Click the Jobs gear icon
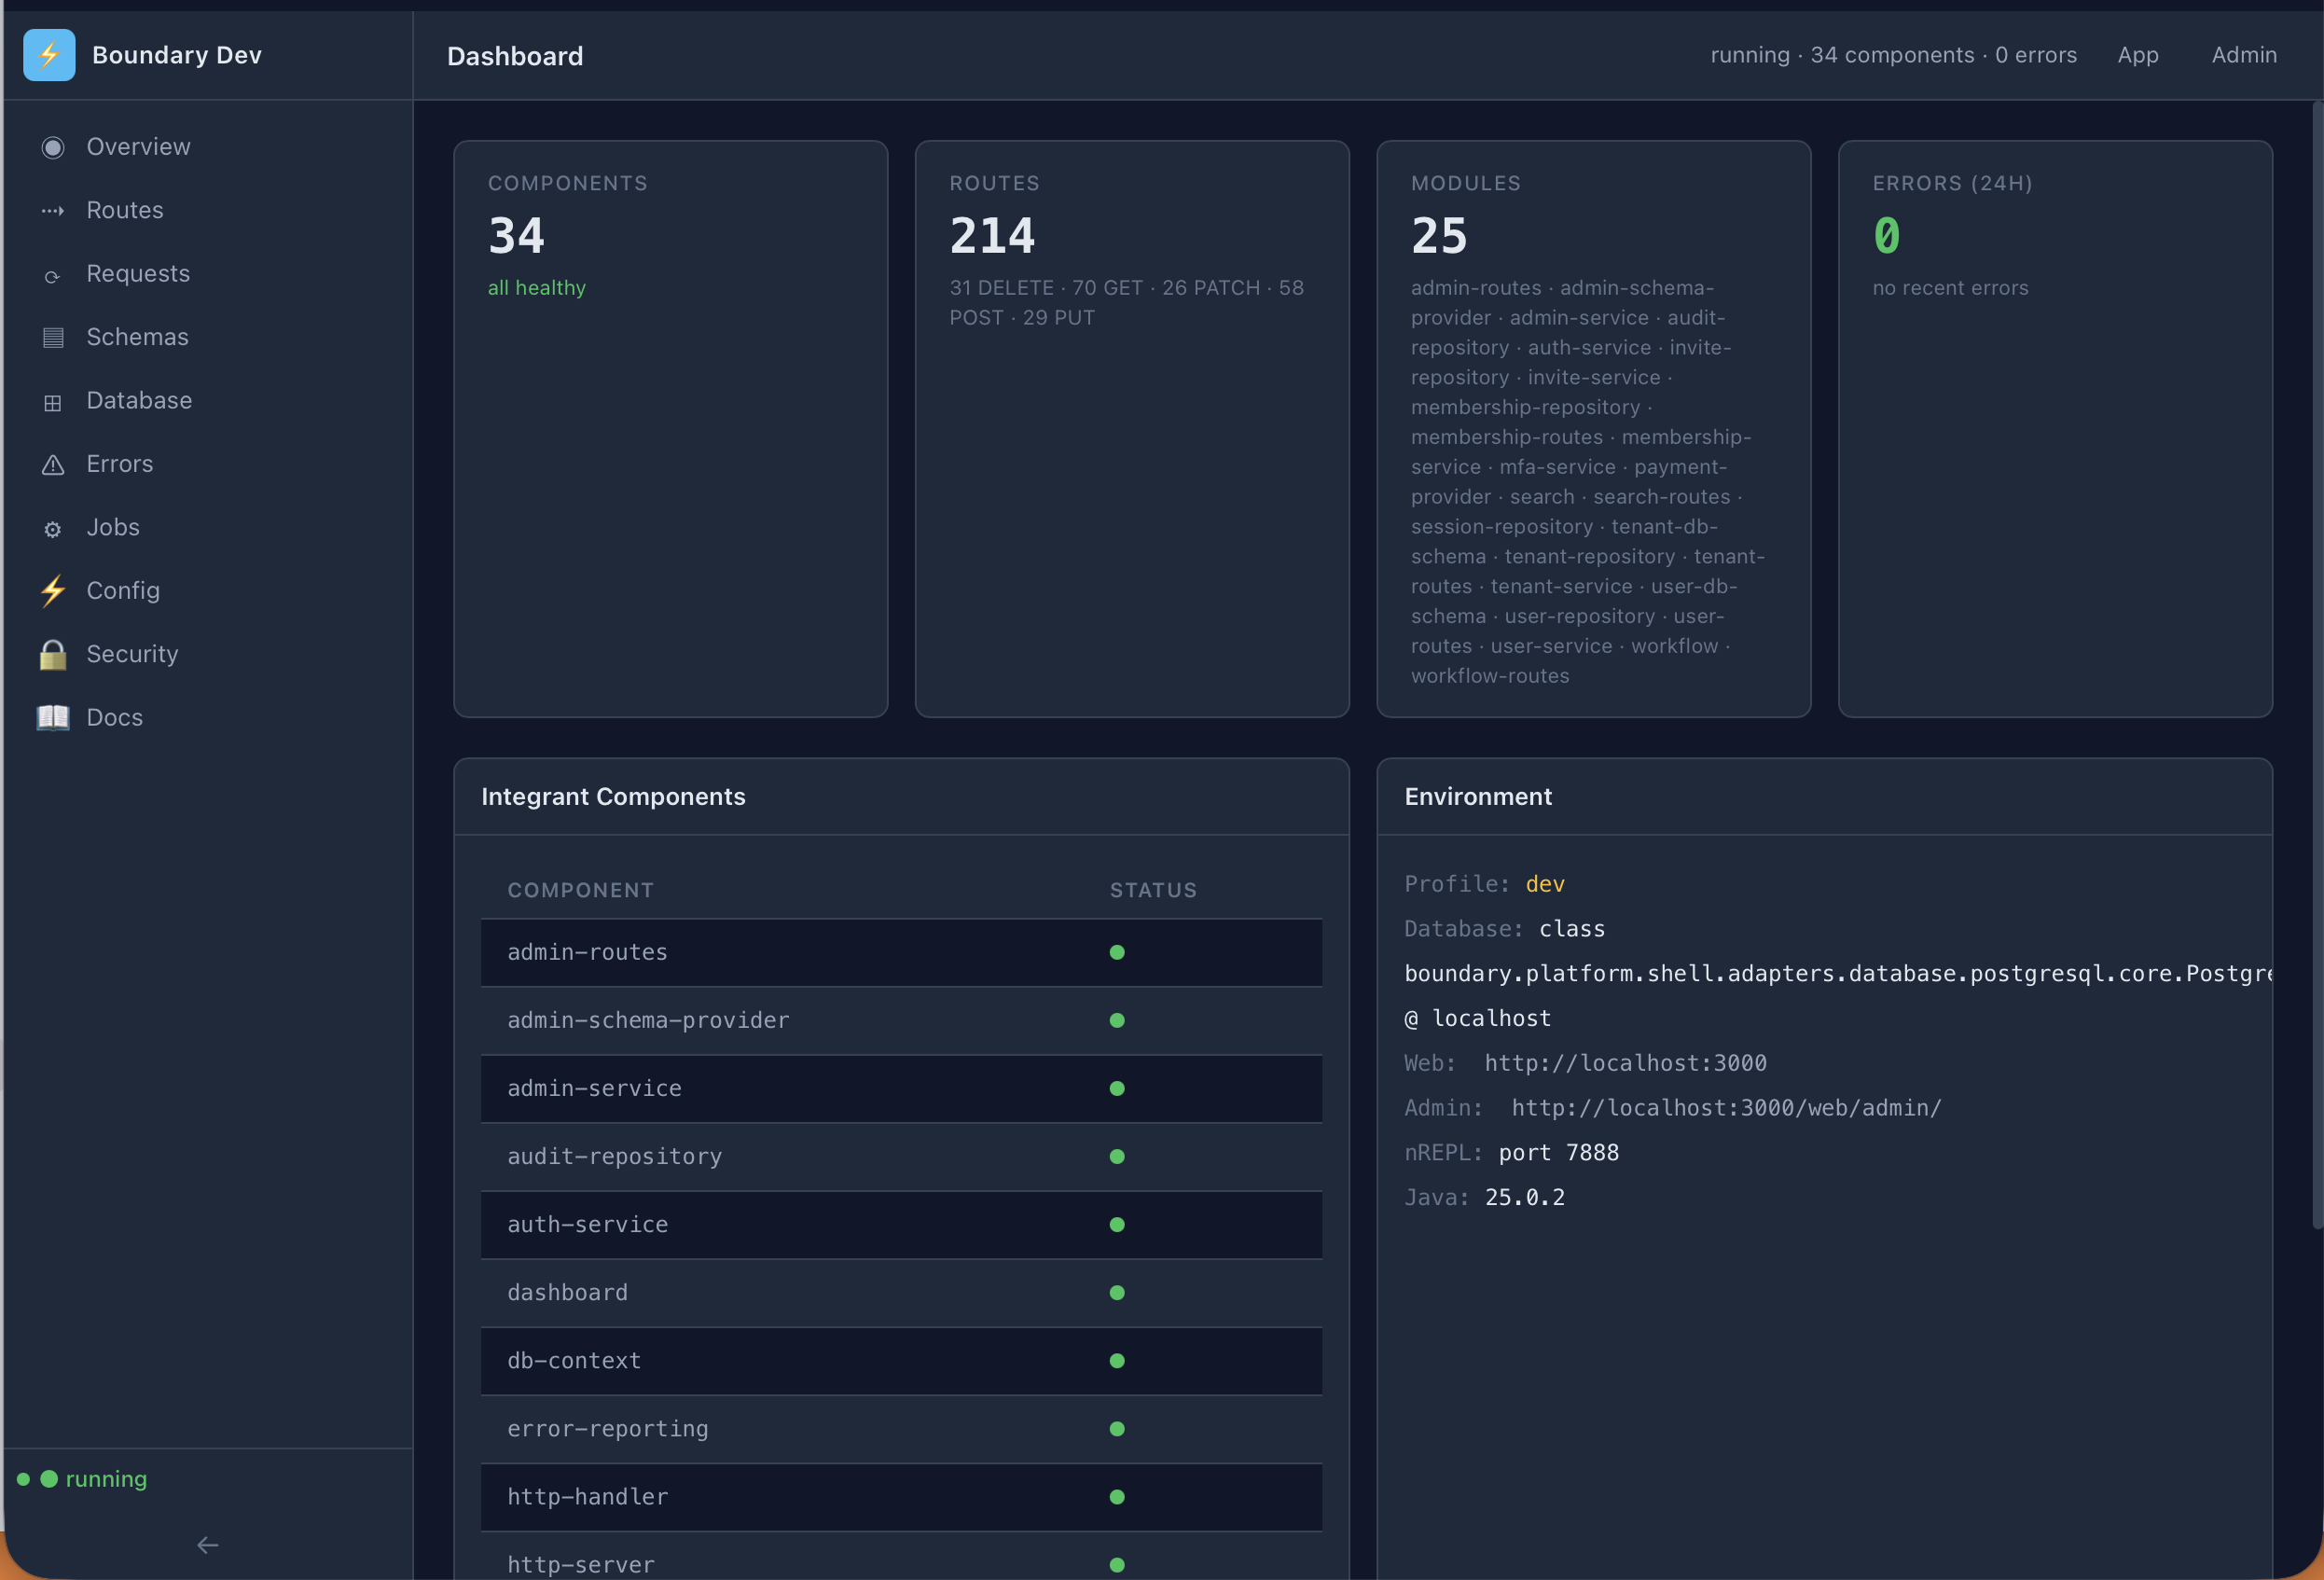 pos(53,529)
